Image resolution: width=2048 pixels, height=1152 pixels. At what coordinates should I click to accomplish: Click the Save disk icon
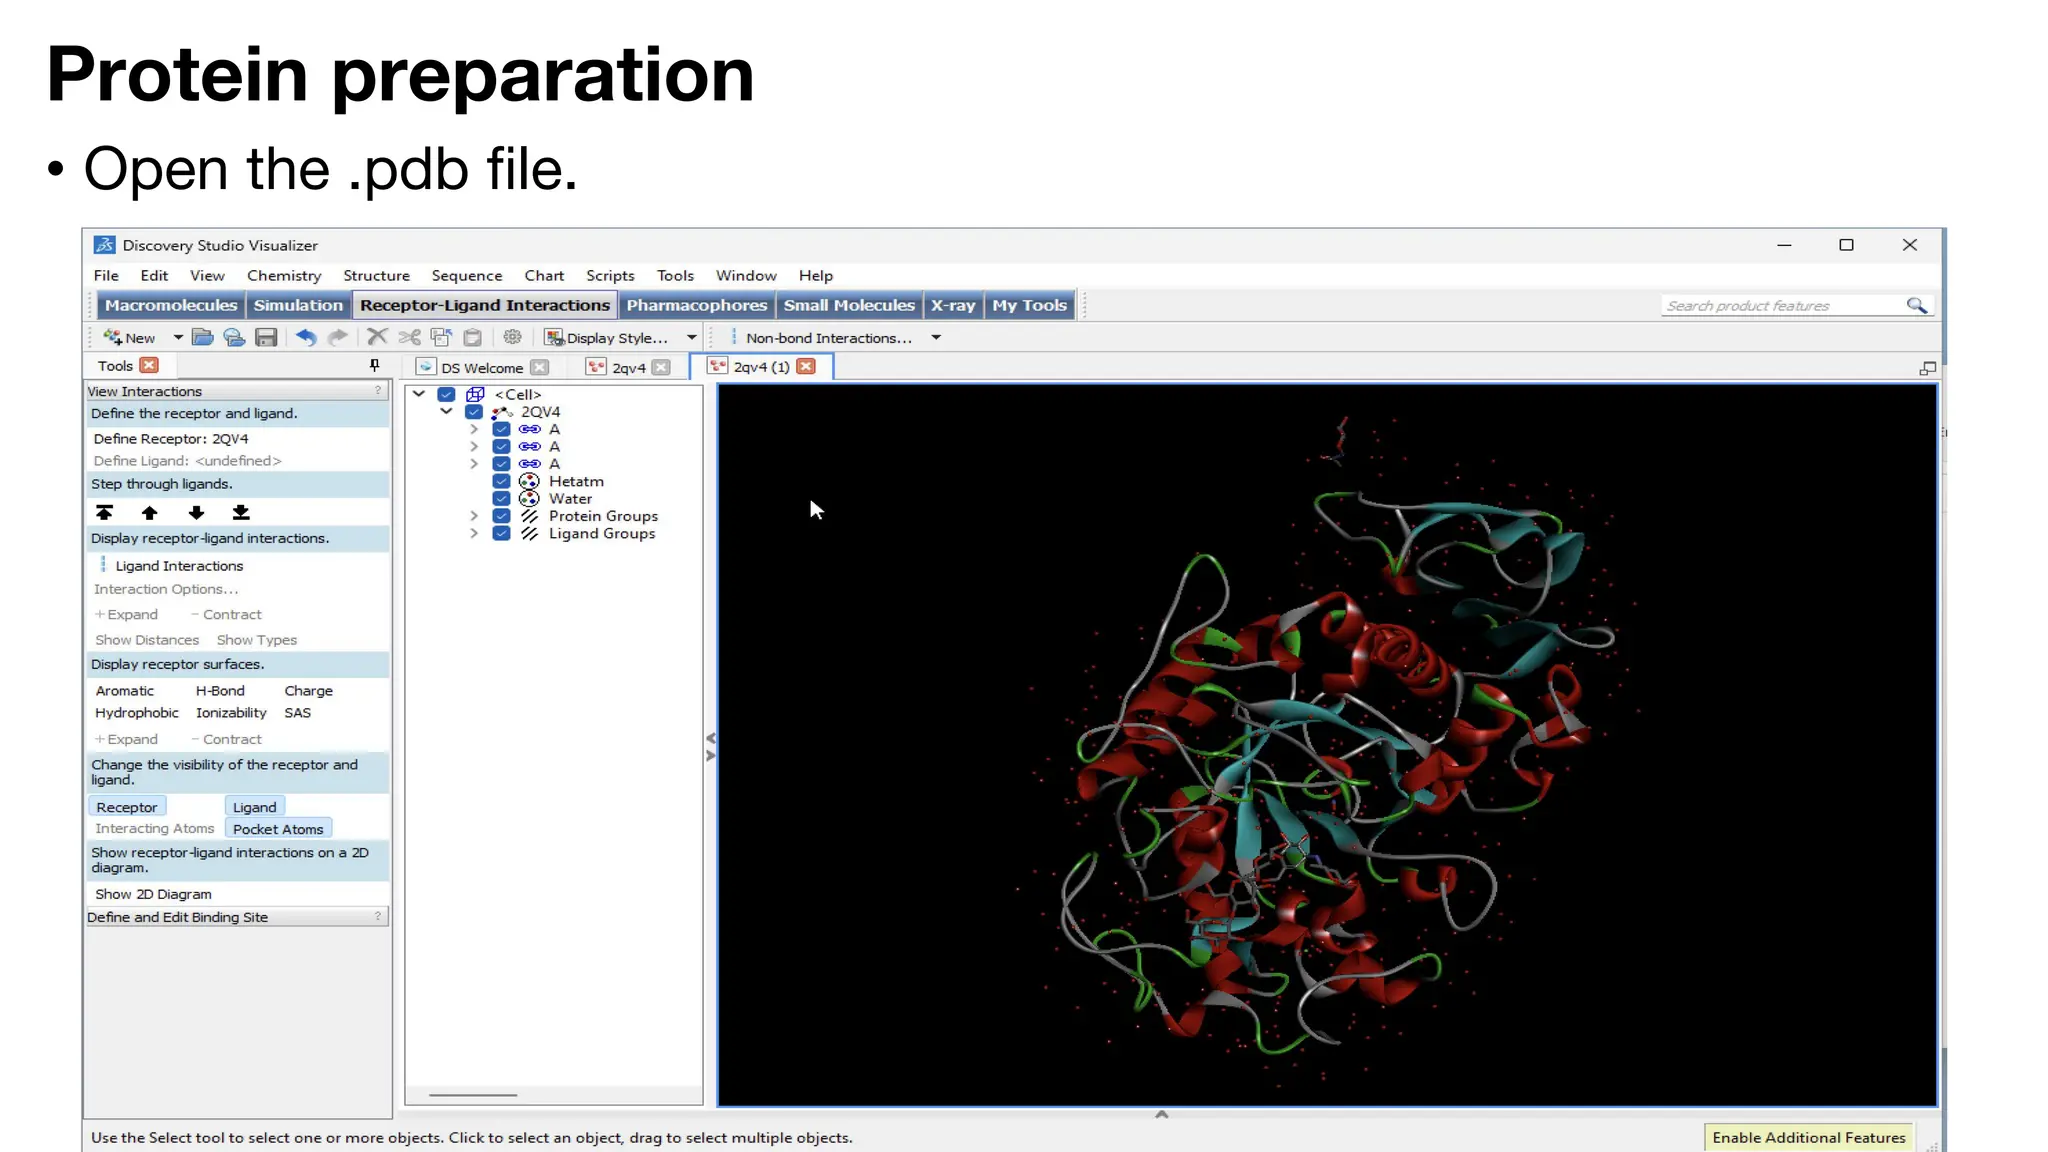(266, 338)
